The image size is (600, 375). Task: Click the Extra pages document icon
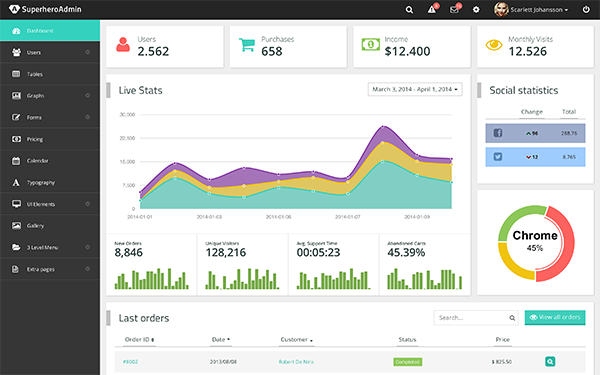coord(15,269)
